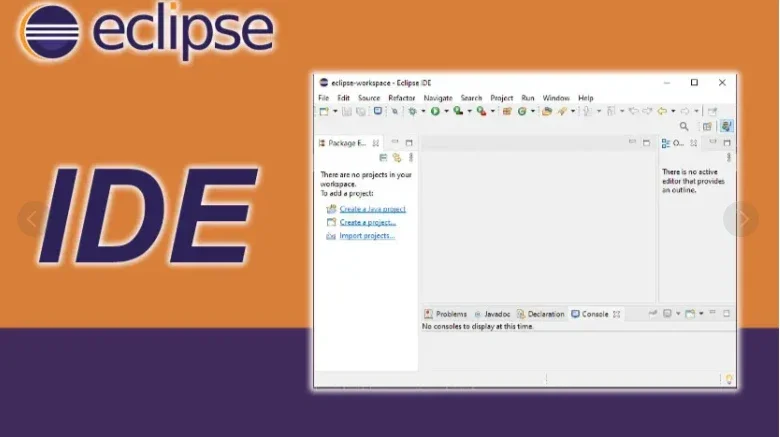Switch to the Problems tab
The height and width of the screenshot is (437, 780).
pos(446,314)
